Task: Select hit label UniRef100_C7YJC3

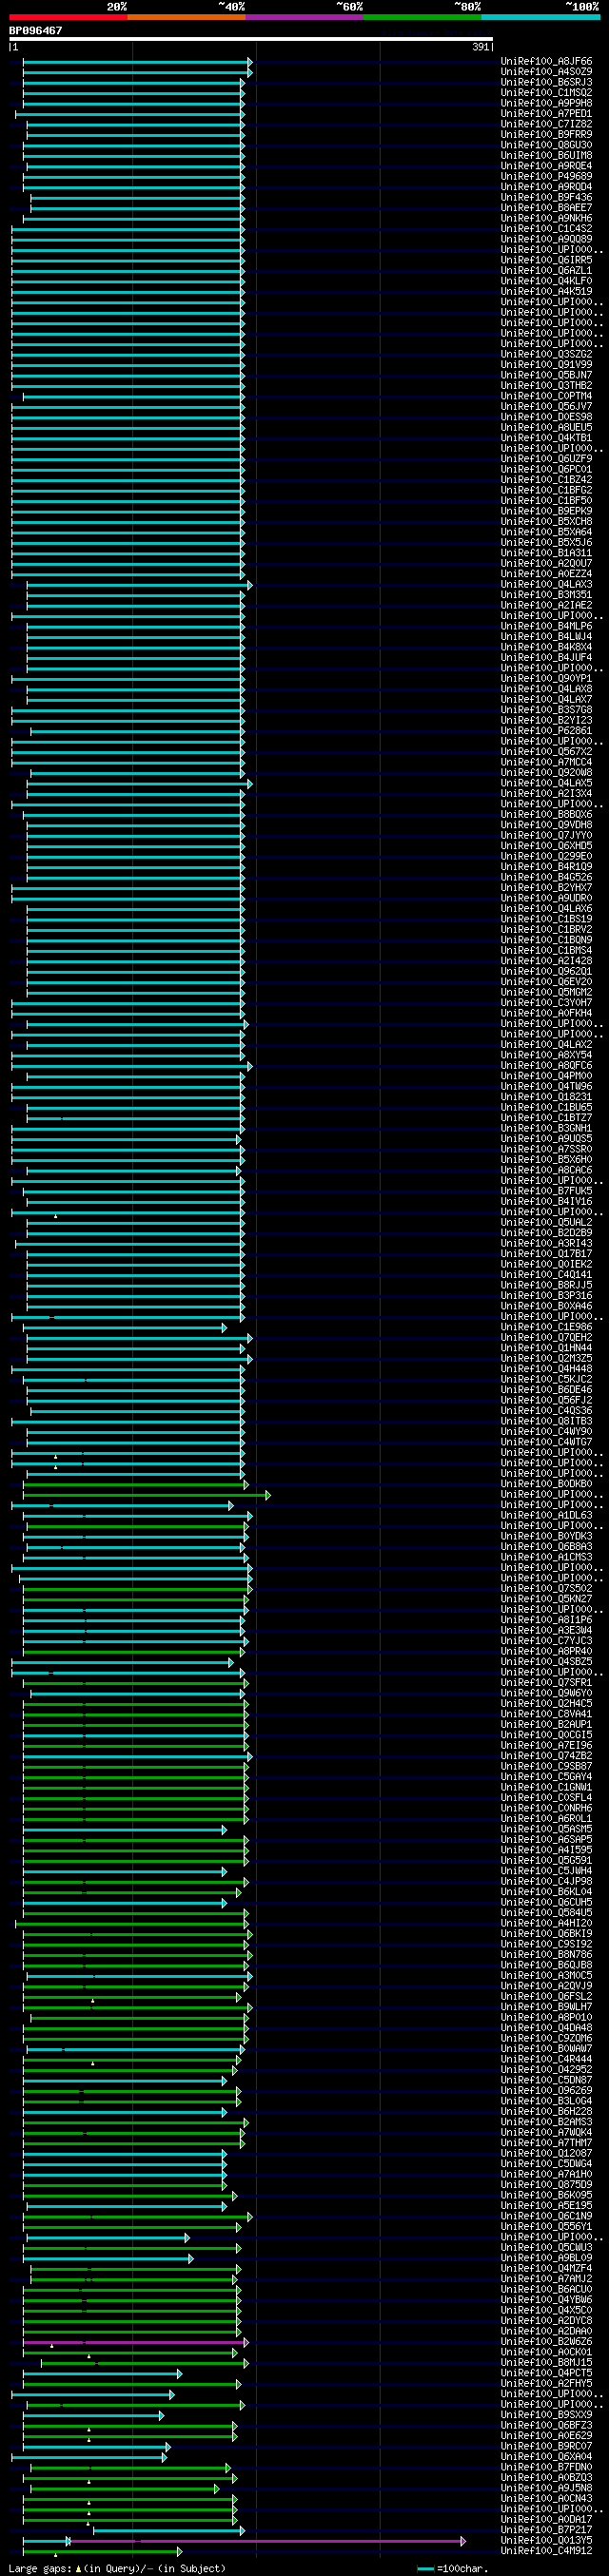Action: click(546, 1641)
